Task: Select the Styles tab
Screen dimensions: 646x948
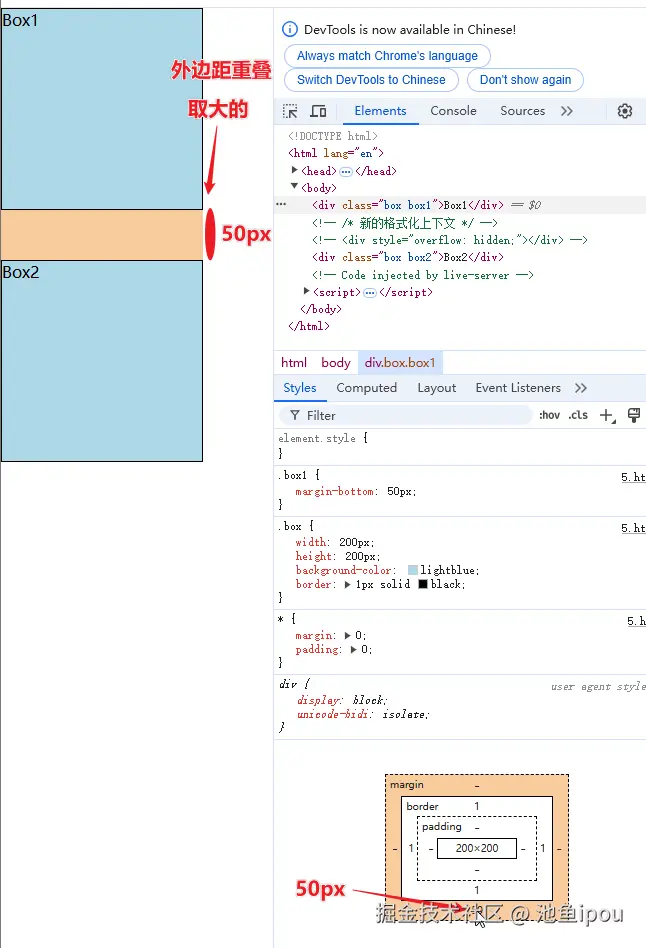Action: click(x=300, y=388)
